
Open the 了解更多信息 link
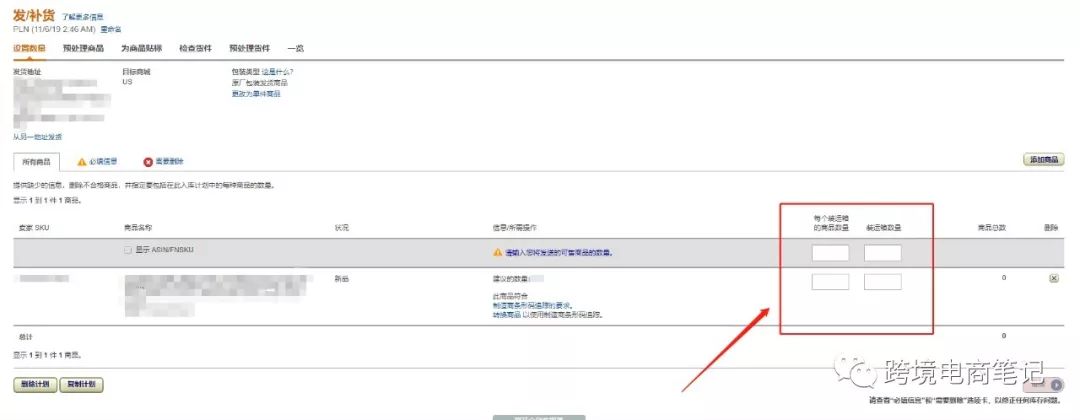click(83, 17)
